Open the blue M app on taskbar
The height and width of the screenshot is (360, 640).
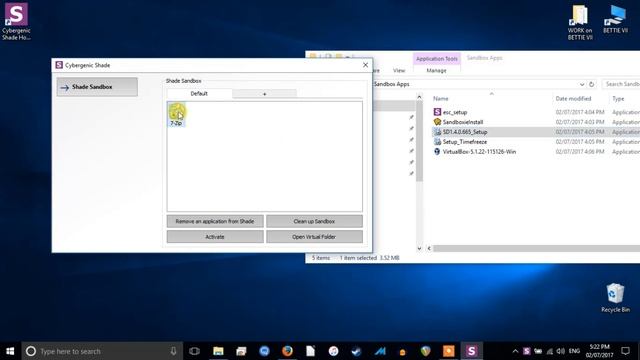[380, 351]
